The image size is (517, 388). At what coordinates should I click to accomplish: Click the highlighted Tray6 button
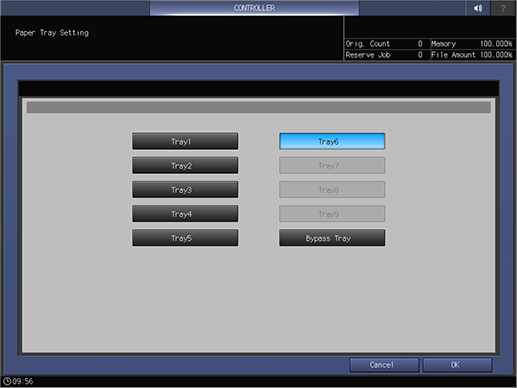(332, 141)
